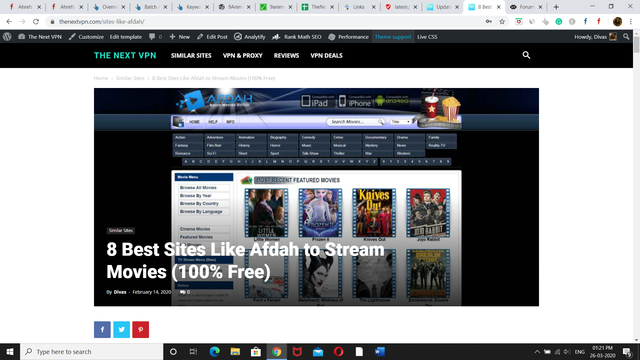
Task: Open Howdy, Divas account menu
Action: tap(595, 37)
